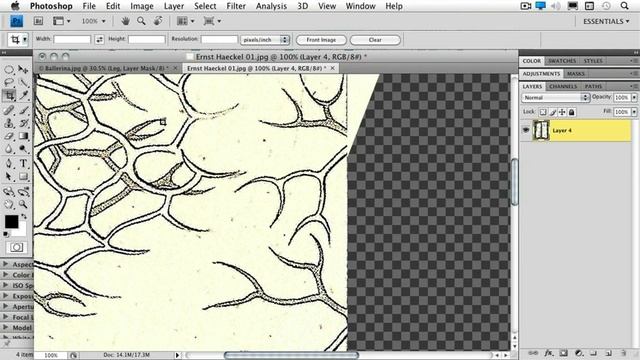Swap width and height values
Screen dimensions: 640x360
click(99, 40)
